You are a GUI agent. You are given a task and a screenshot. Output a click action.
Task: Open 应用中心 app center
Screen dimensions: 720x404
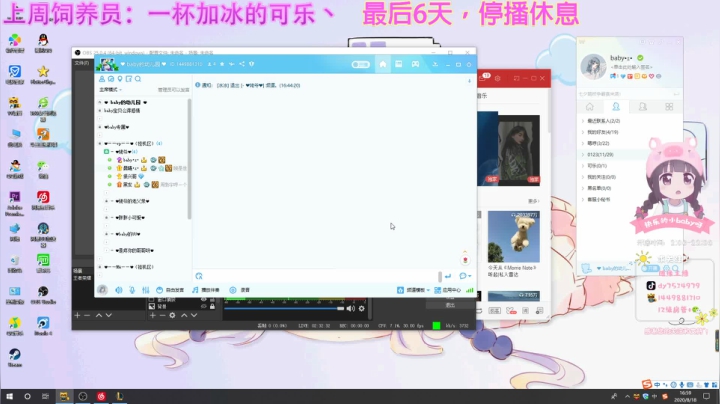coord(447,290)
